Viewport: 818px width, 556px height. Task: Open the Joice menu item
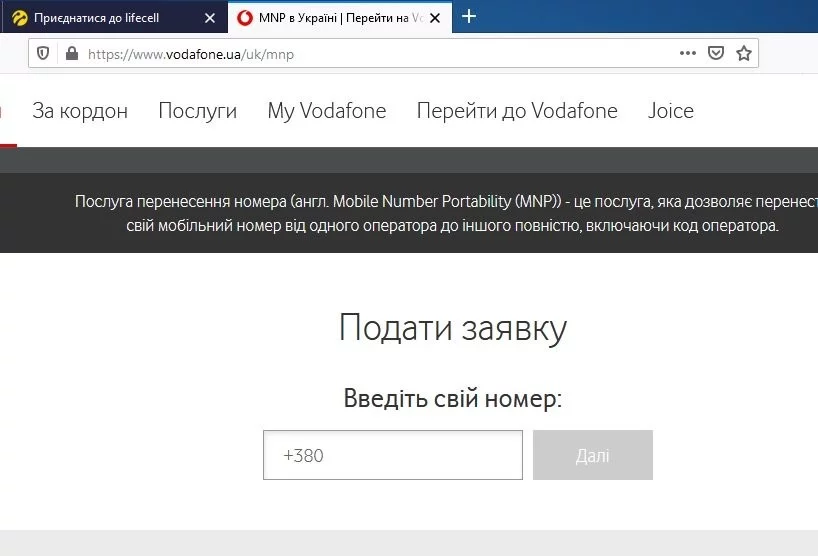tap(670, 111)
